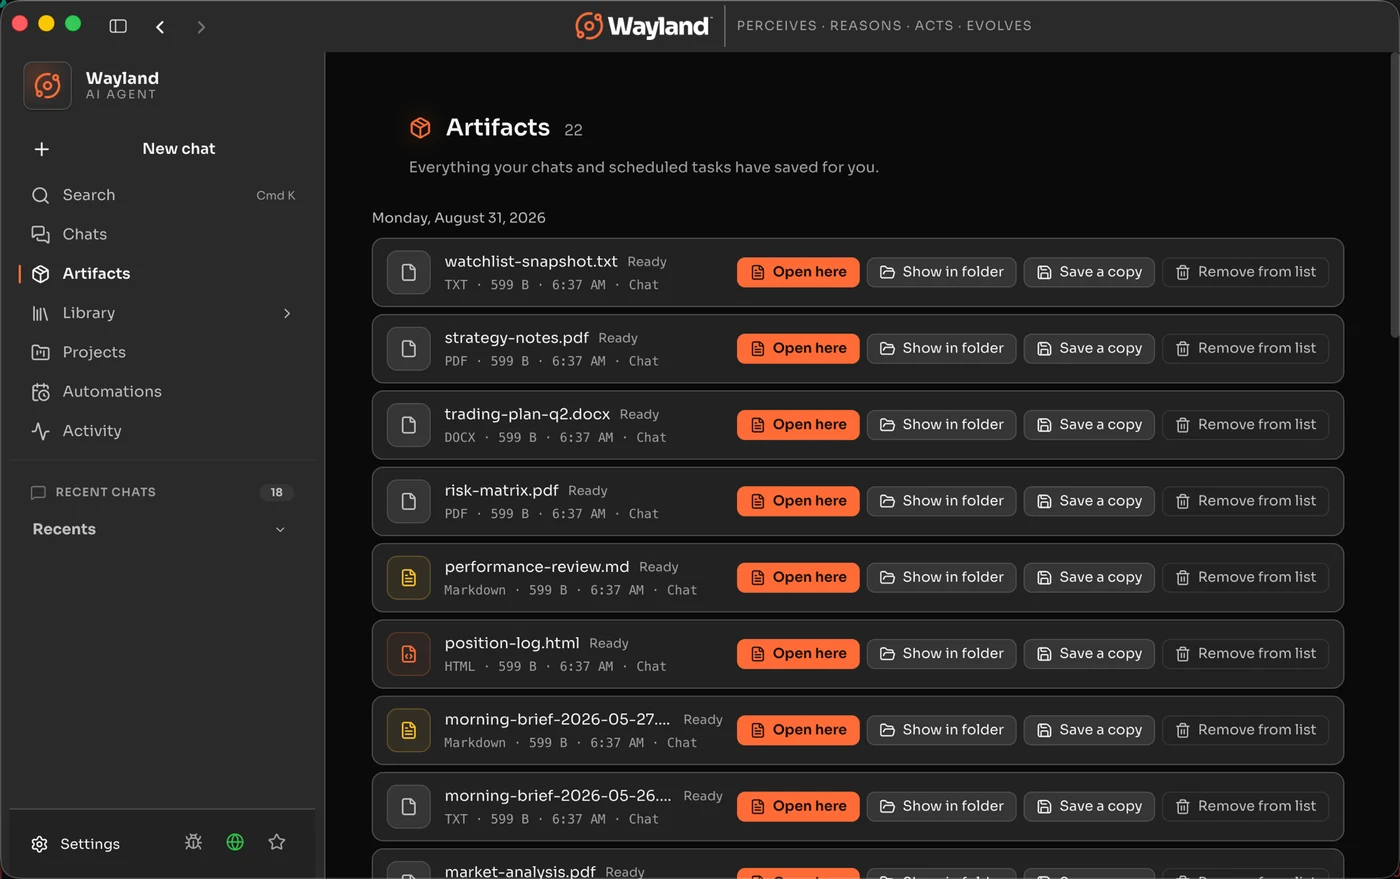Open here for performance-review.md
This screenshot has width=1400, height=879.
pos(798,577)
